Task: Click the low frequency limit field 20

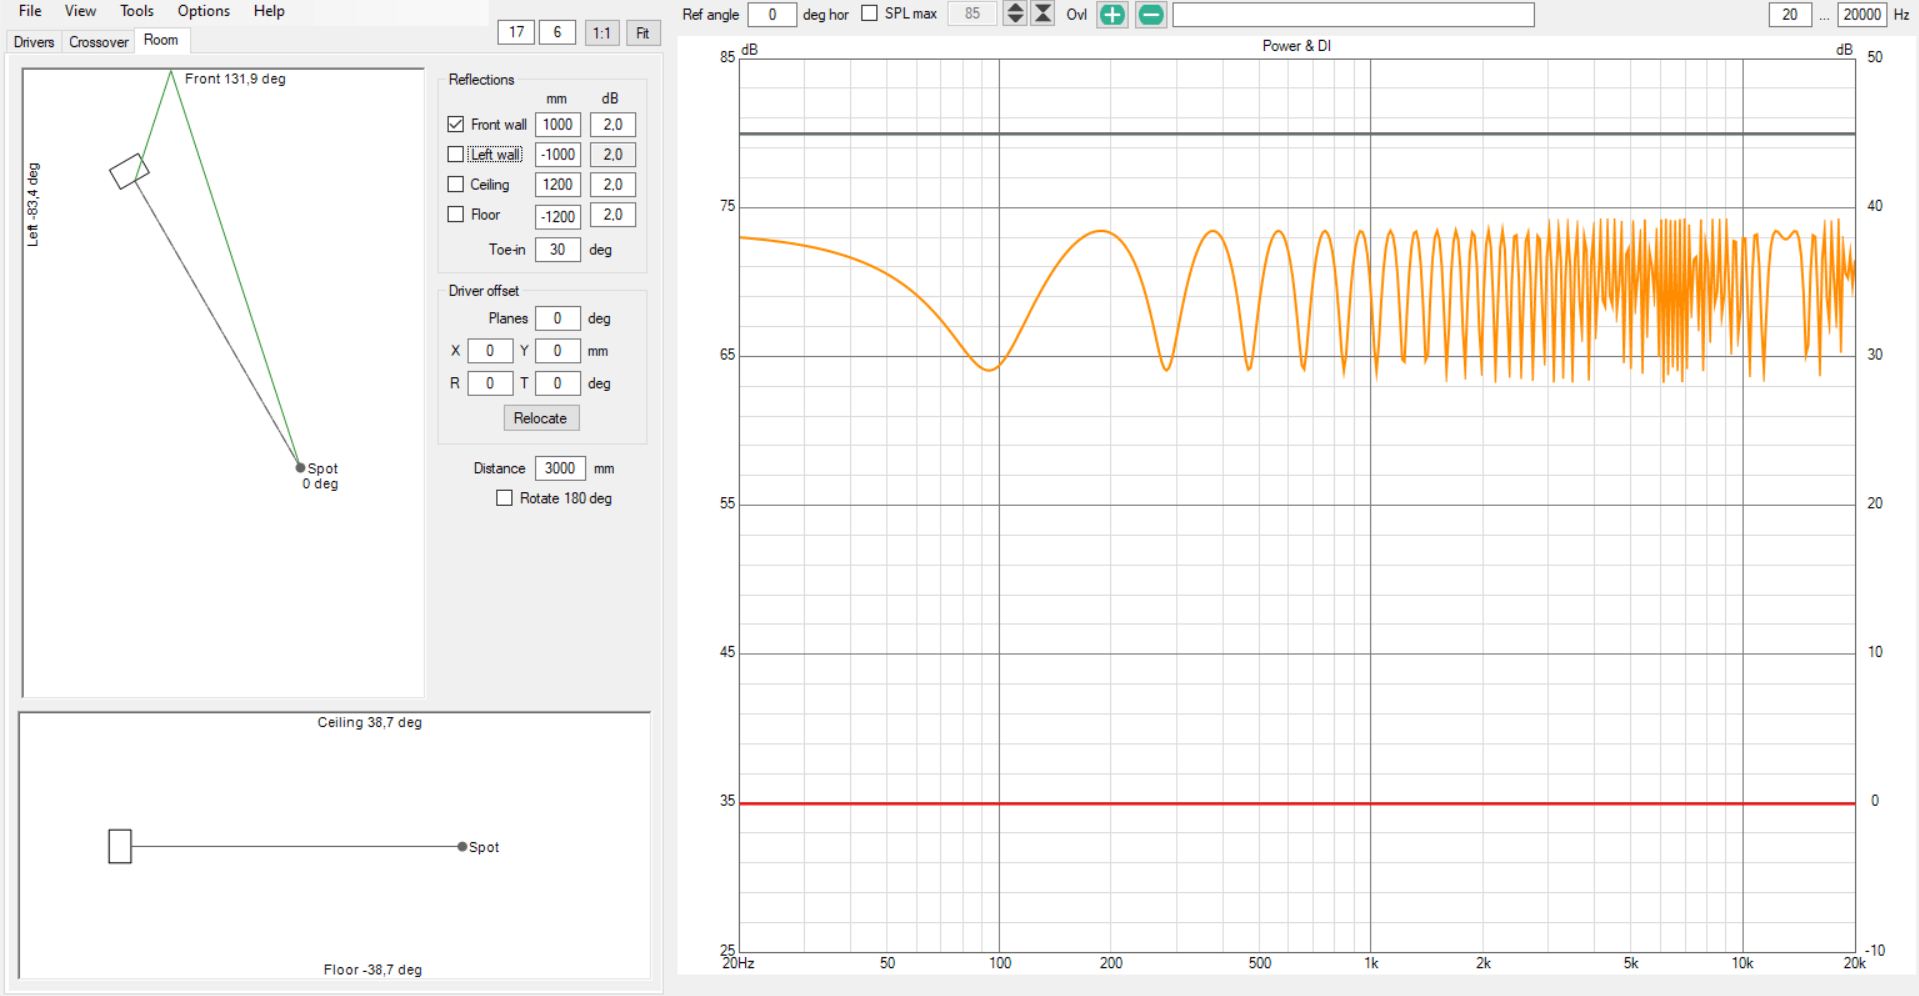Action: [x=1790, y=14]
